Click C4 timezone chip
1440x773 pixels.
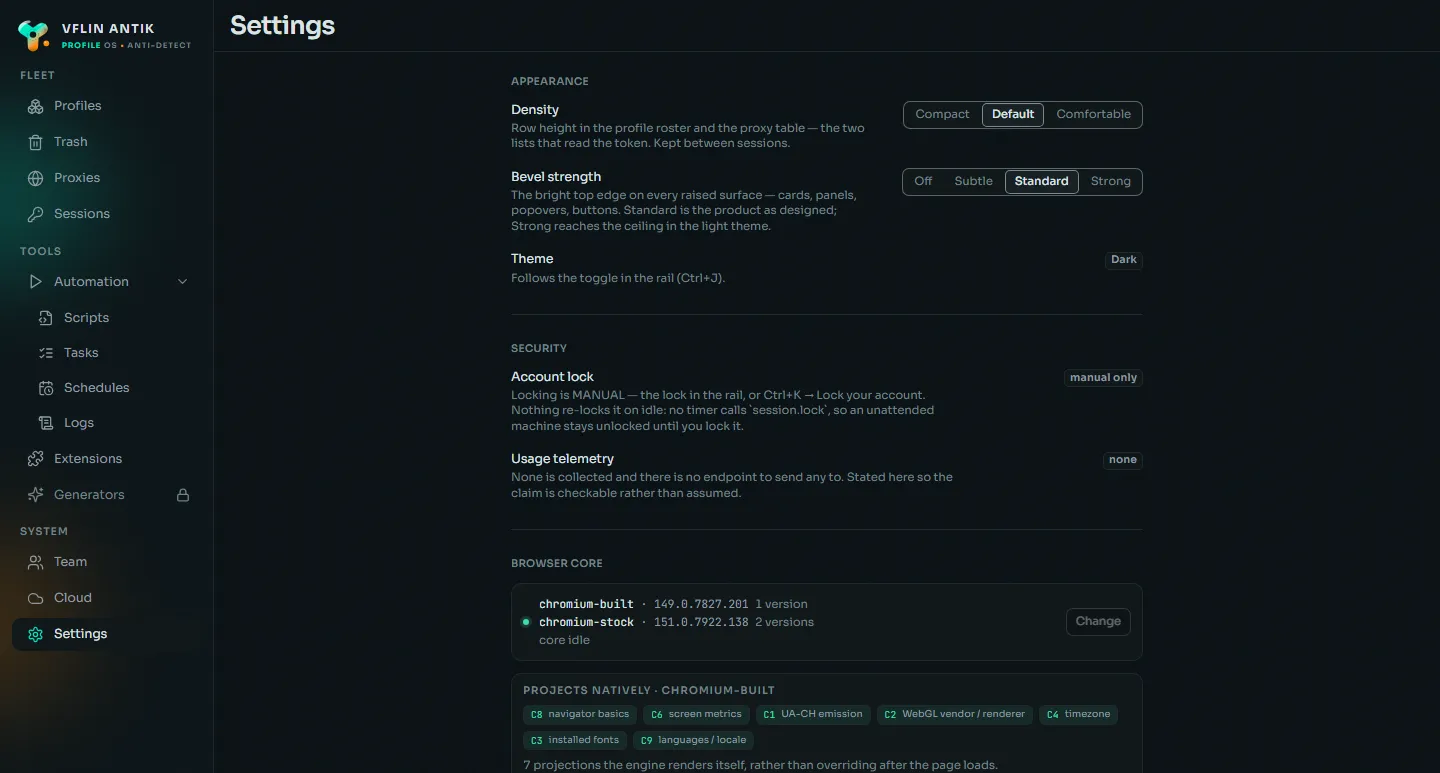click(x=1078, y=714)
